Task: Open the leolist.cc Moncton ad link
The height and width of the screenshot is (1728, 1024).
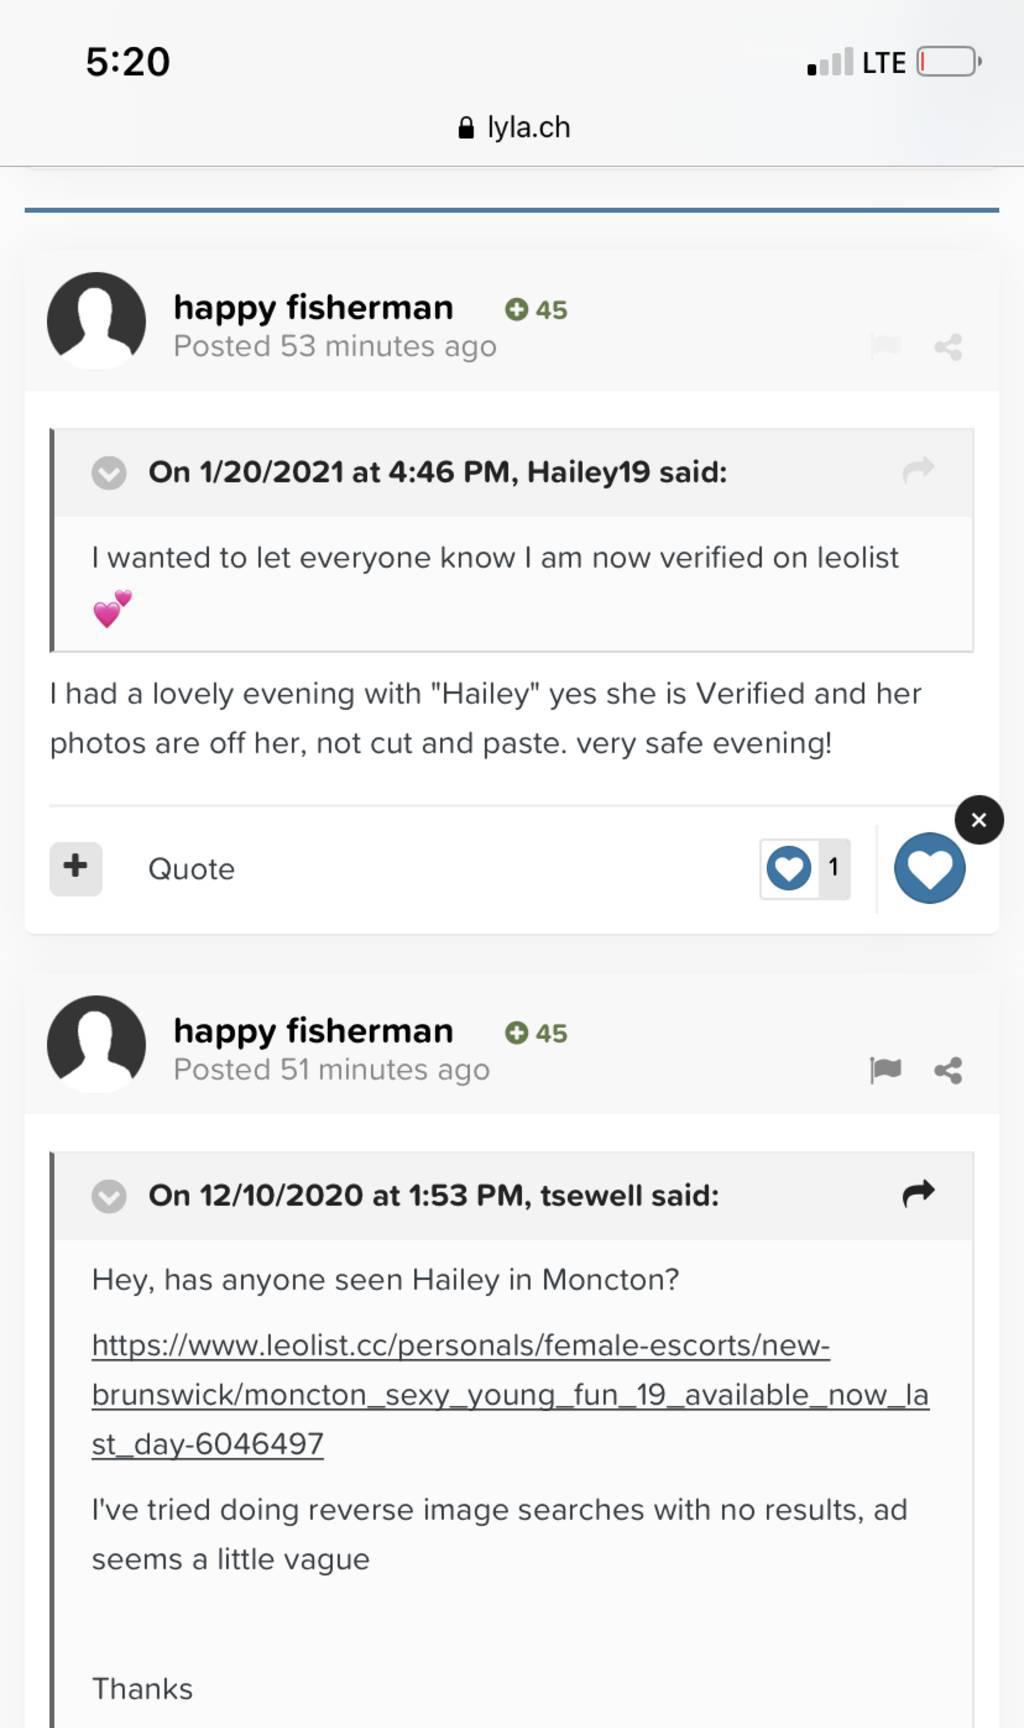Action: [x=509, y=1394]
